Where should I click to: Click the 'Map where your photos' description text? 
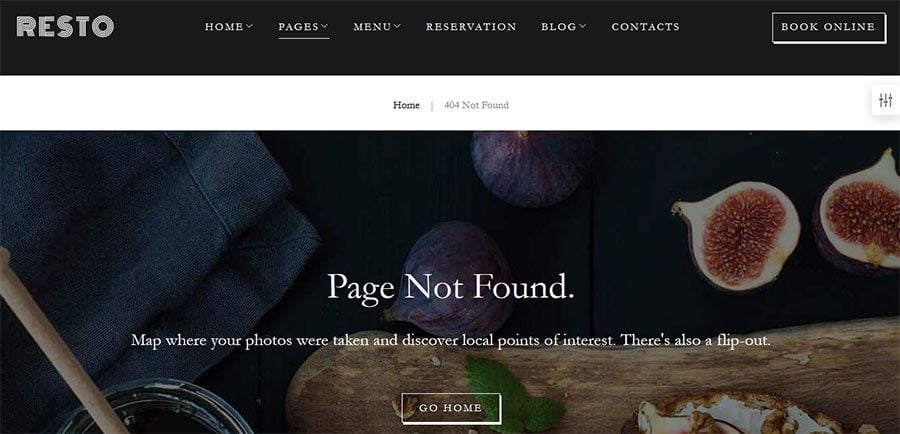(451, 340)
